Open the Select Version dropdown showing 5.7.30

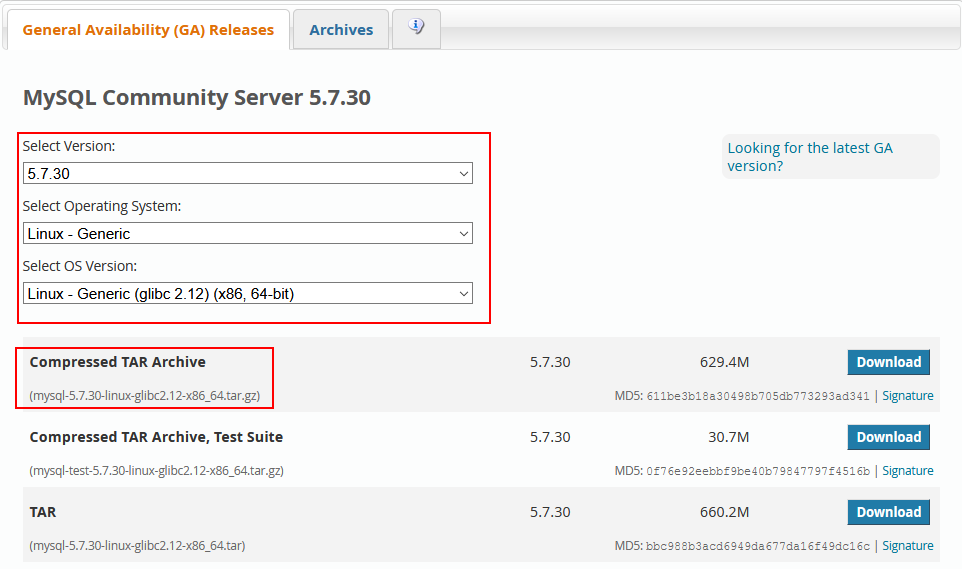[x=248, y=173]
